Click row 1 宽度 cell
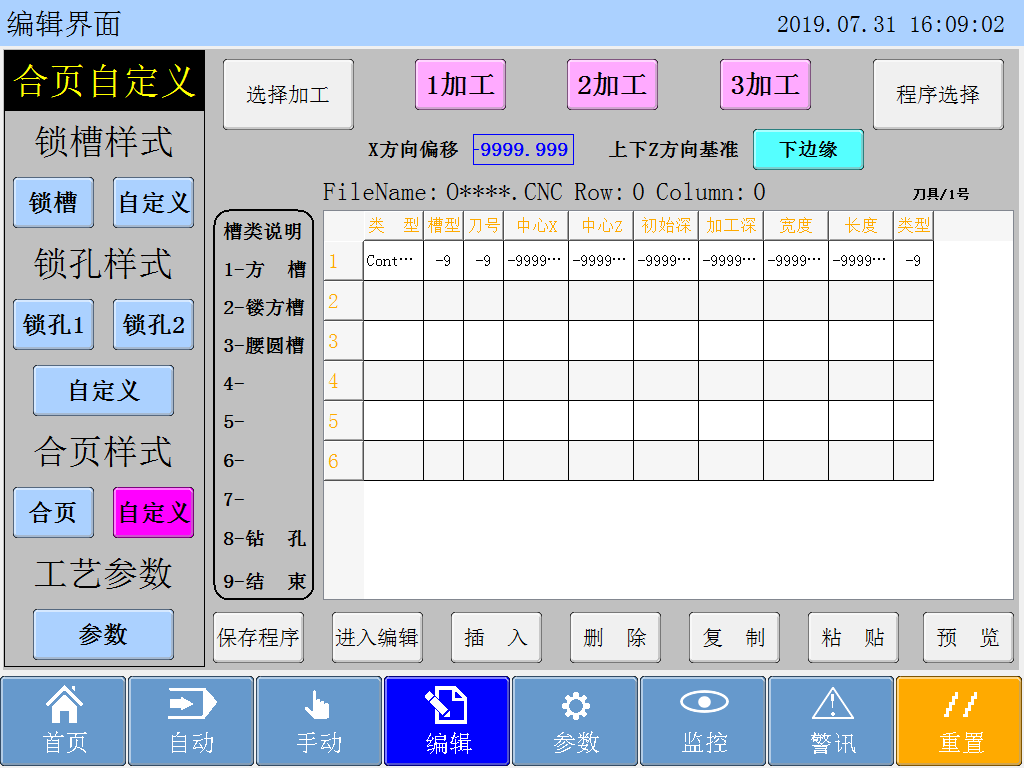The height and width of the screenshot is (768, 1024). point(796,261)
